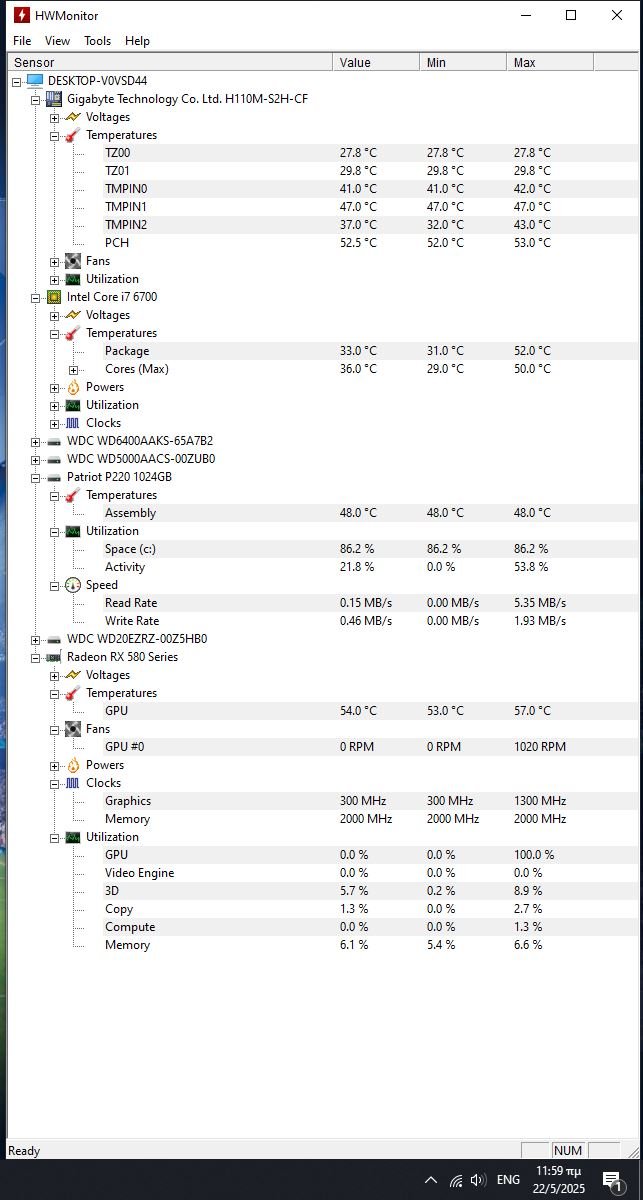Select the TMPIN2 temperature row

point(322,225)
